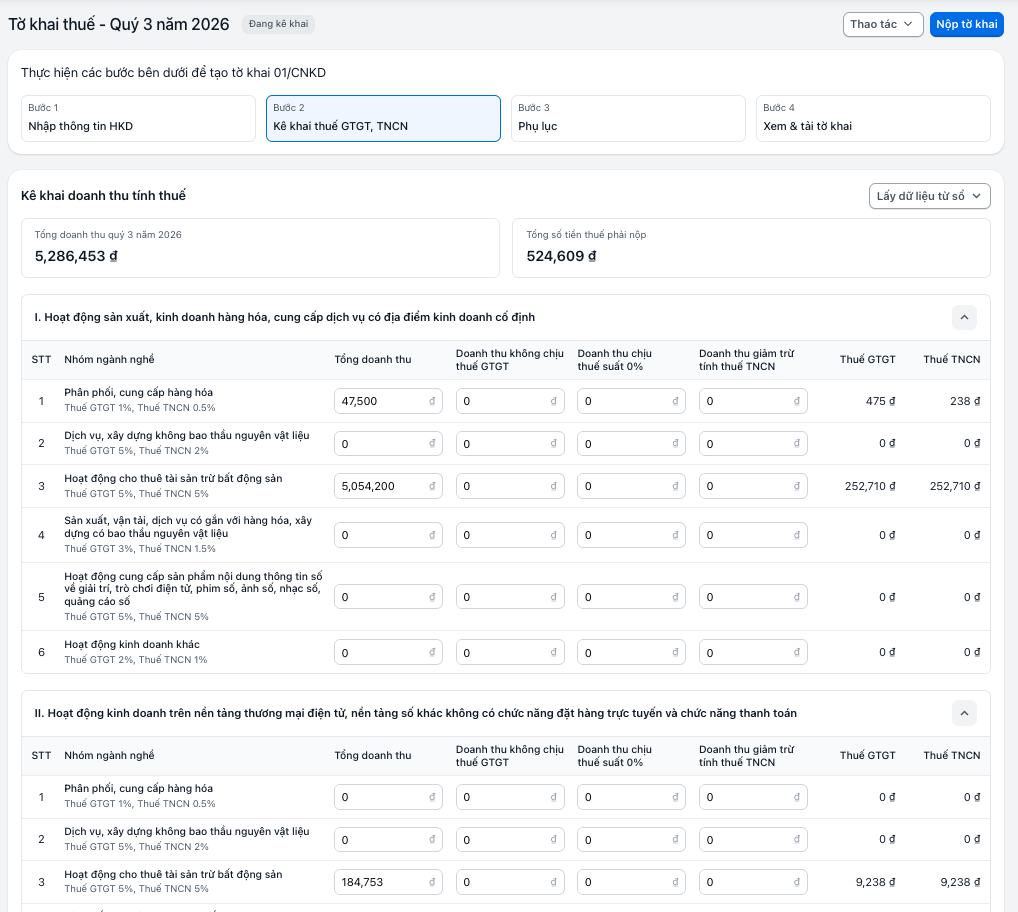Open Bước 4 Xem & tải tờ khai
The width and height of the screenshot is (1018, 912).
pos(873,118)
